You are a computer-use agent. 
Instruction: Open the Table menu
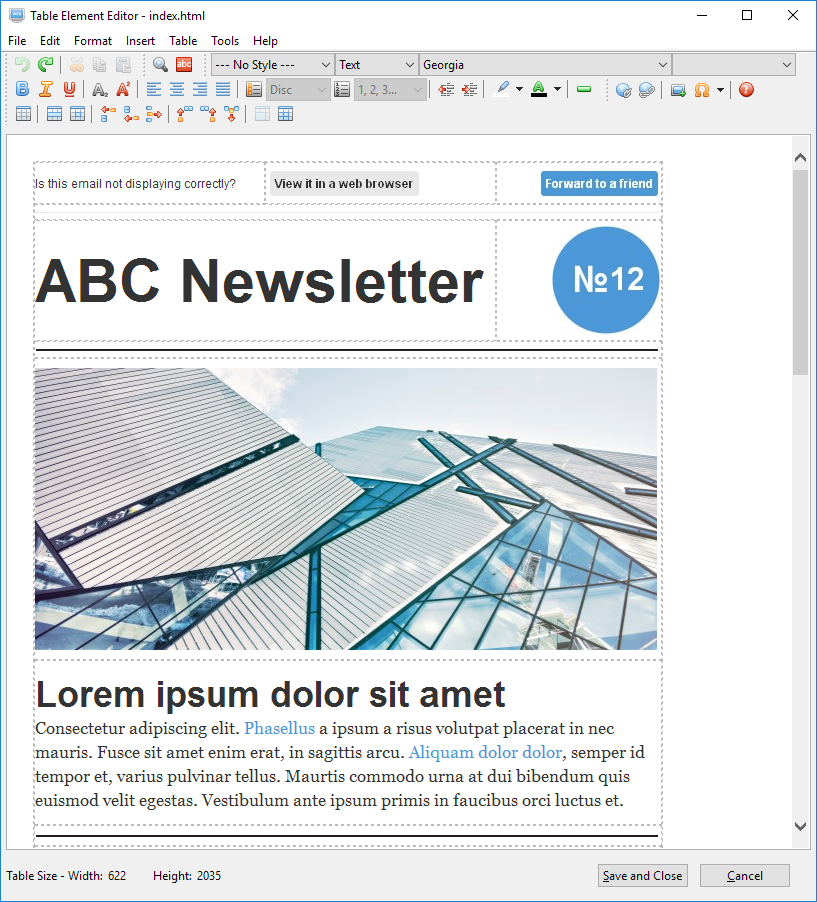coord(183,41)
